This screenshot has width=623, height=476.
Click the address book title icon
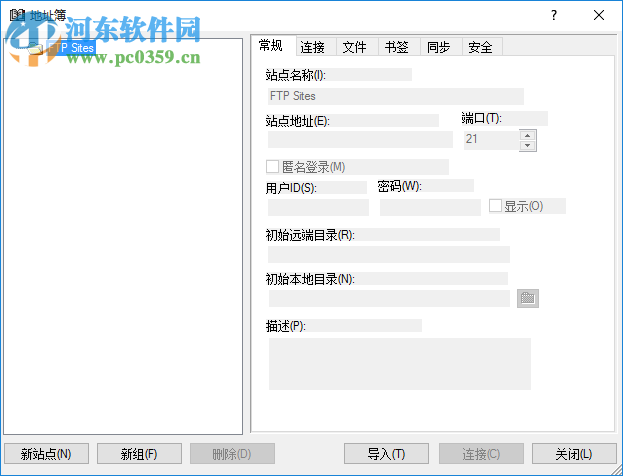[17, 15]
